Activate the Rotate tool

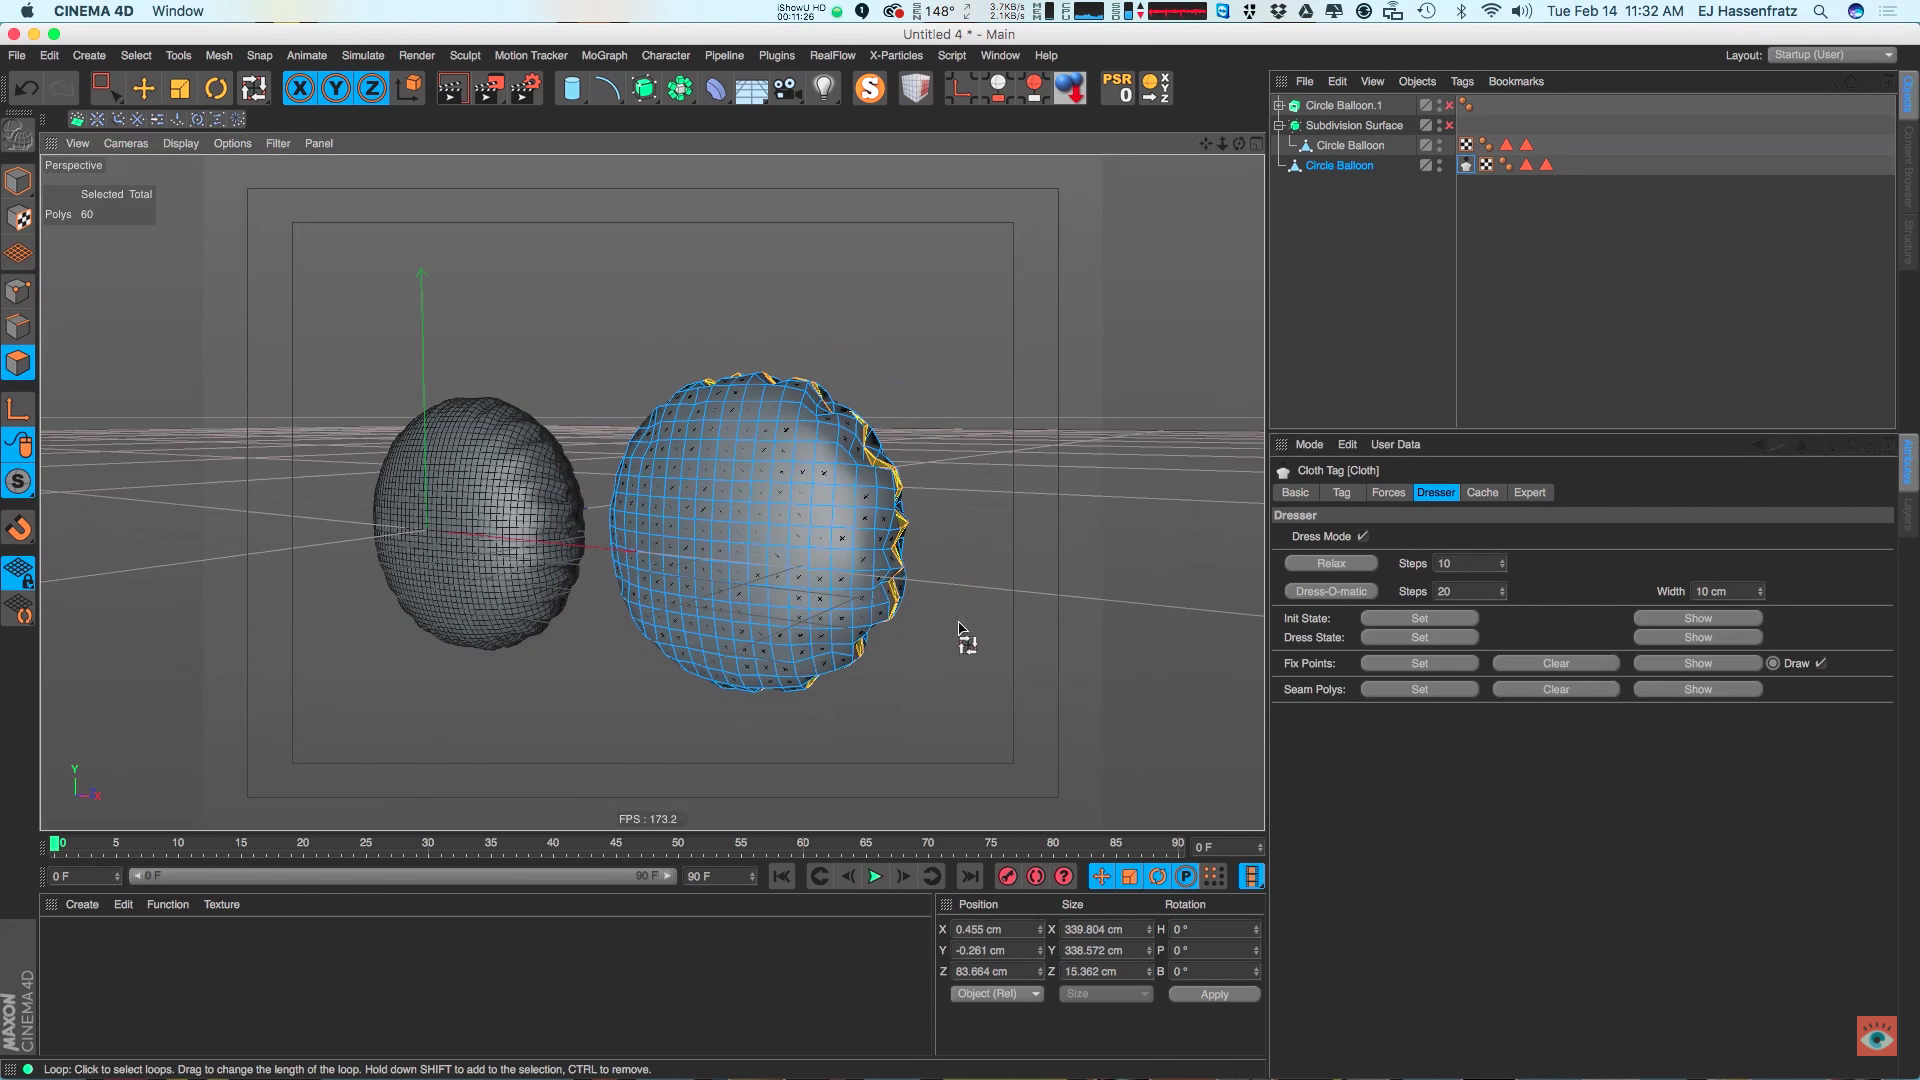[216, 89]
